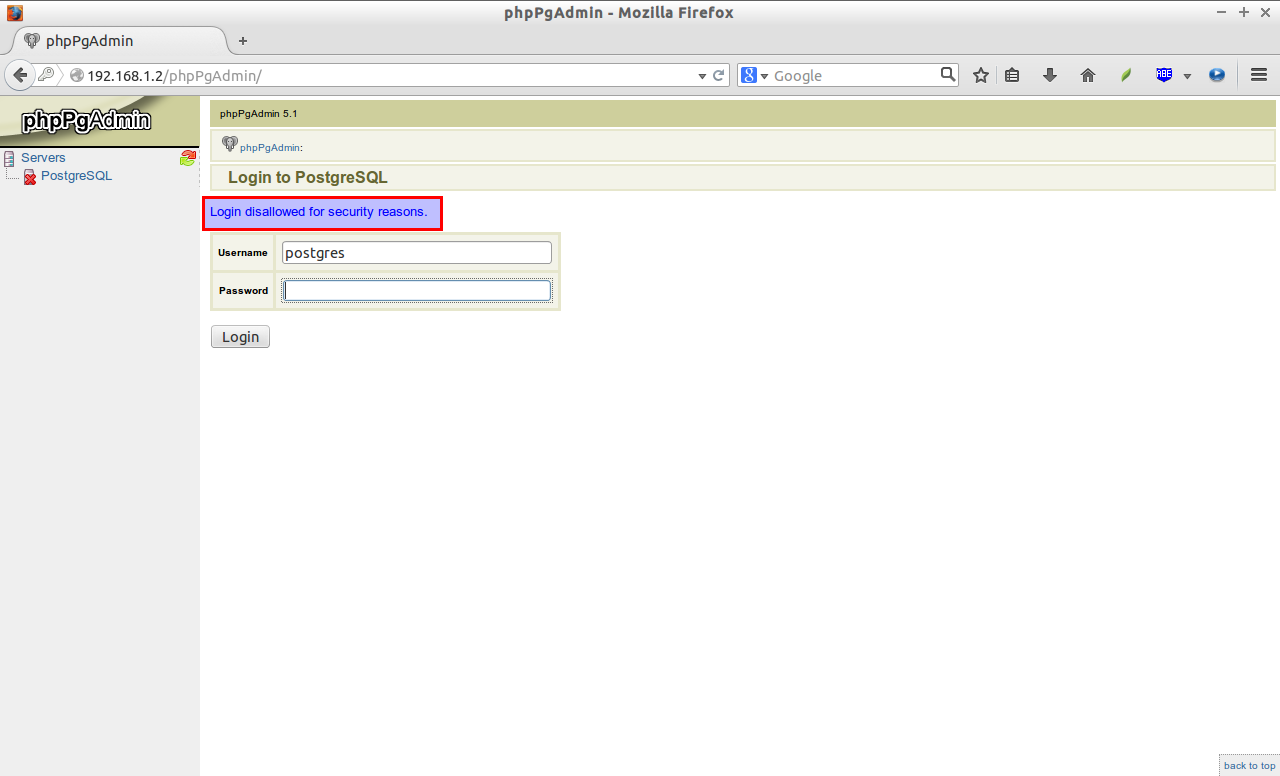1280x776 pixels.
Task: Click the green leaf extension icon
Action: click(x=1126, y=75)
